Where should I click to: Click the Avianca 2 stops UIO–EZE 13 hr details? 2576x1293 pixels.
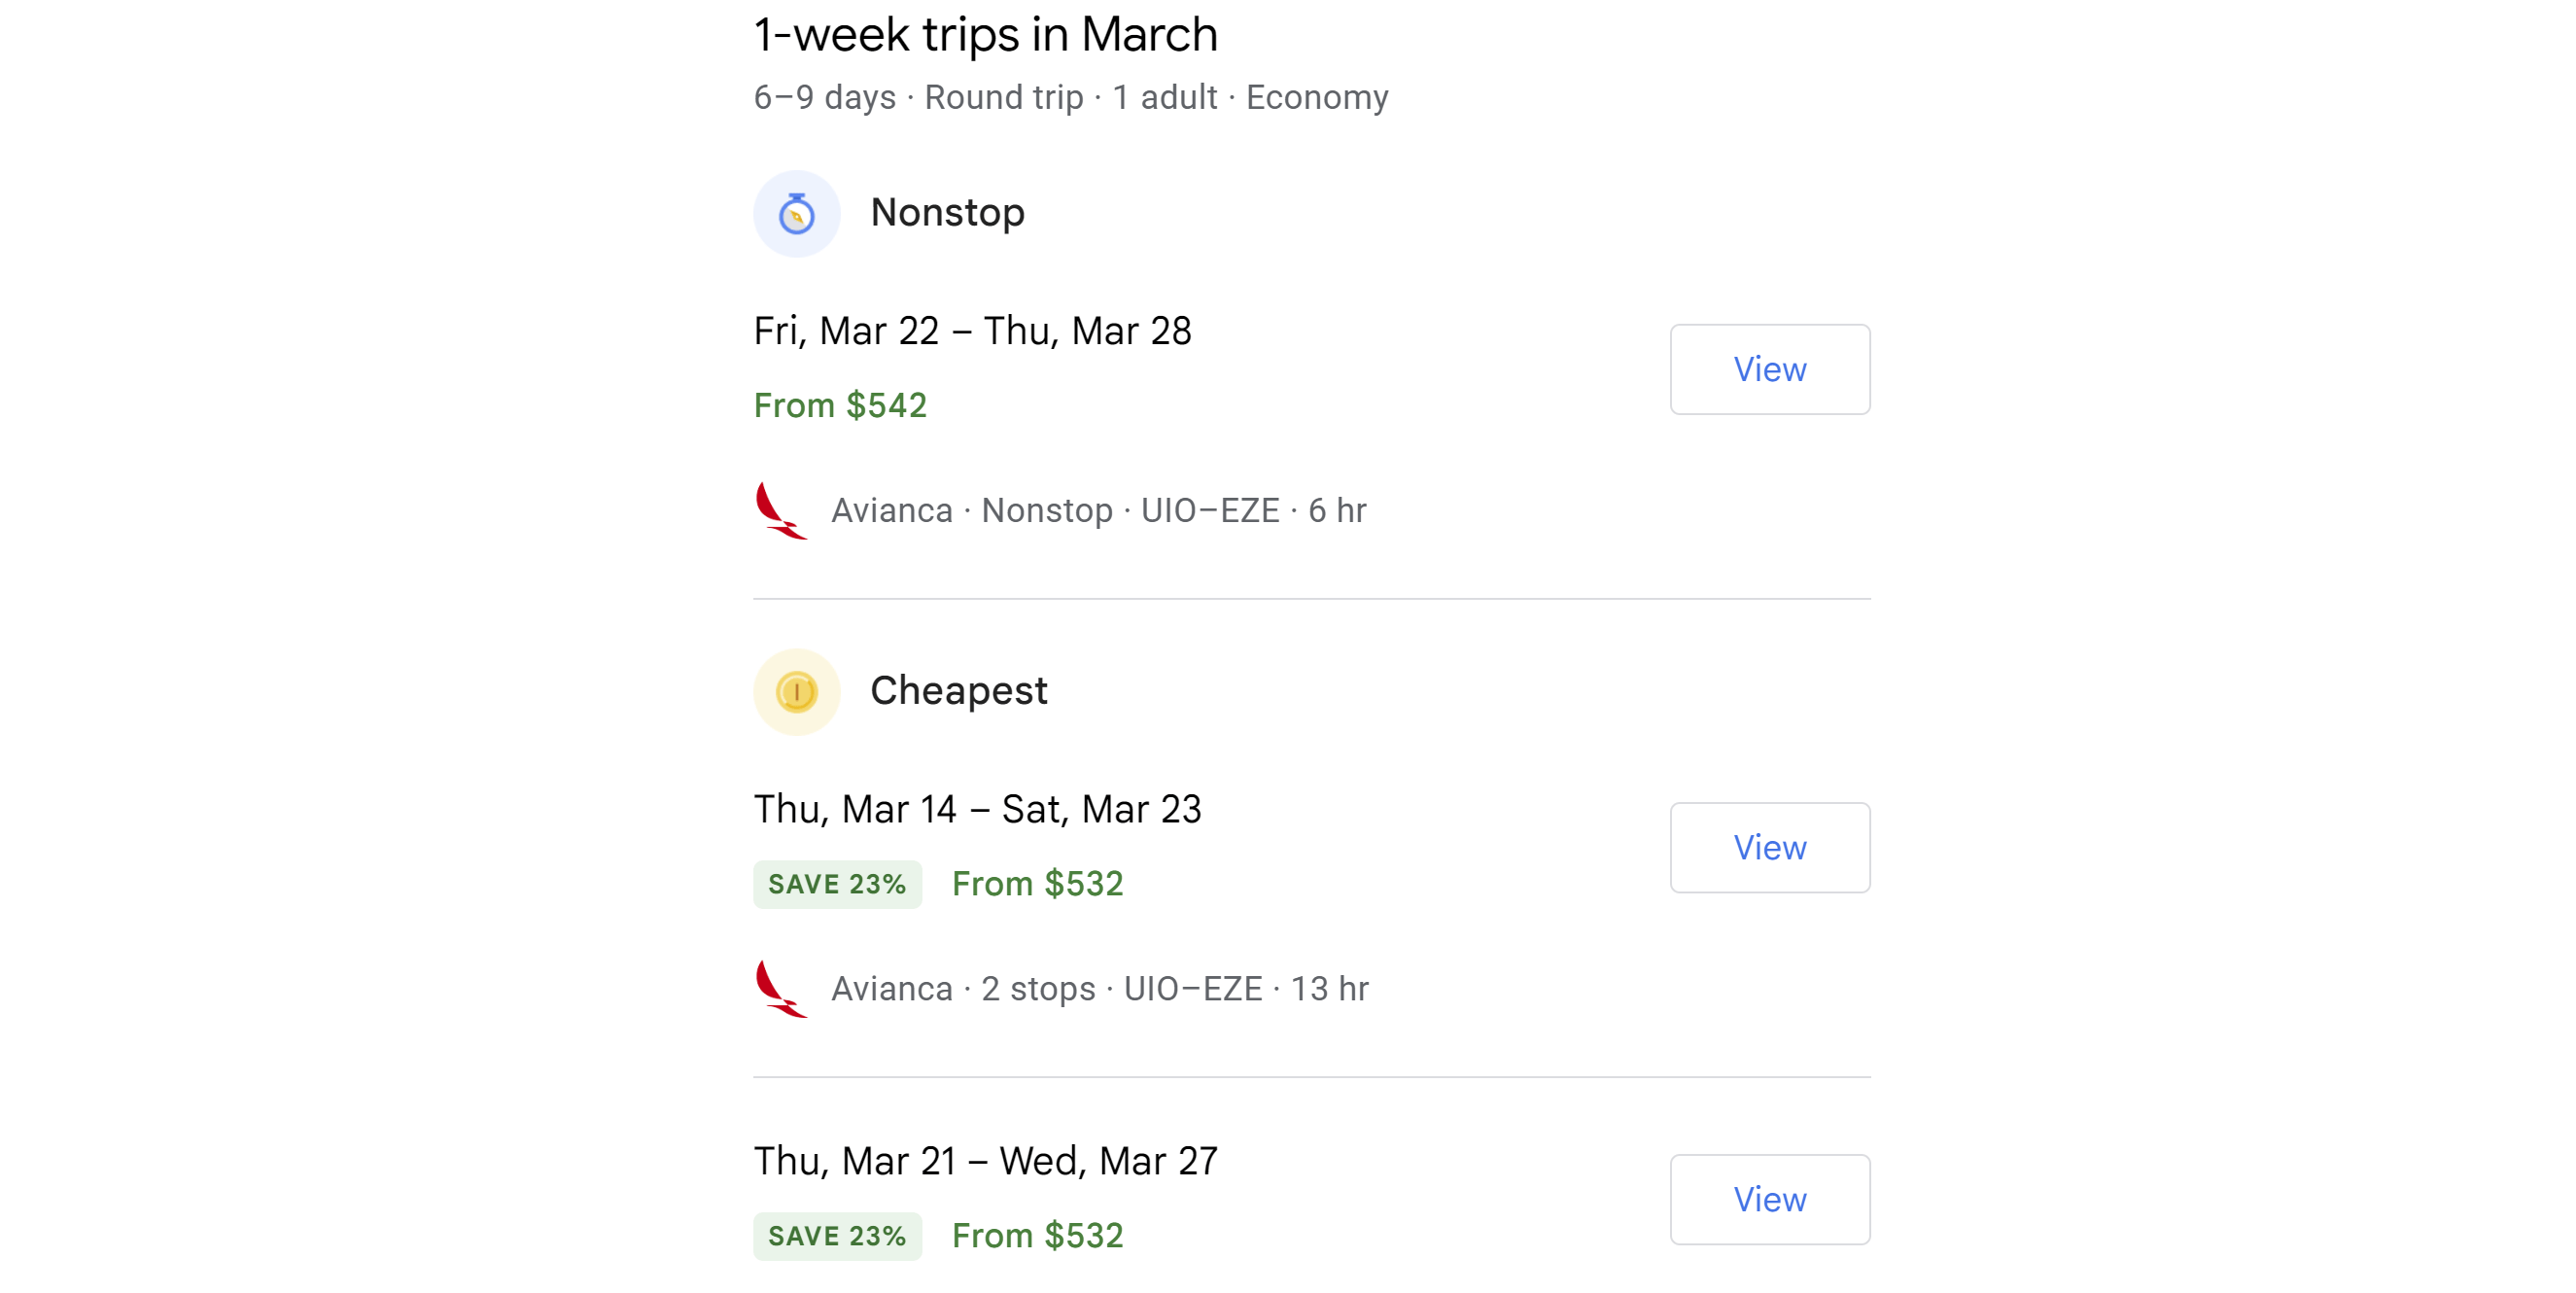[x=1099, y=988]
